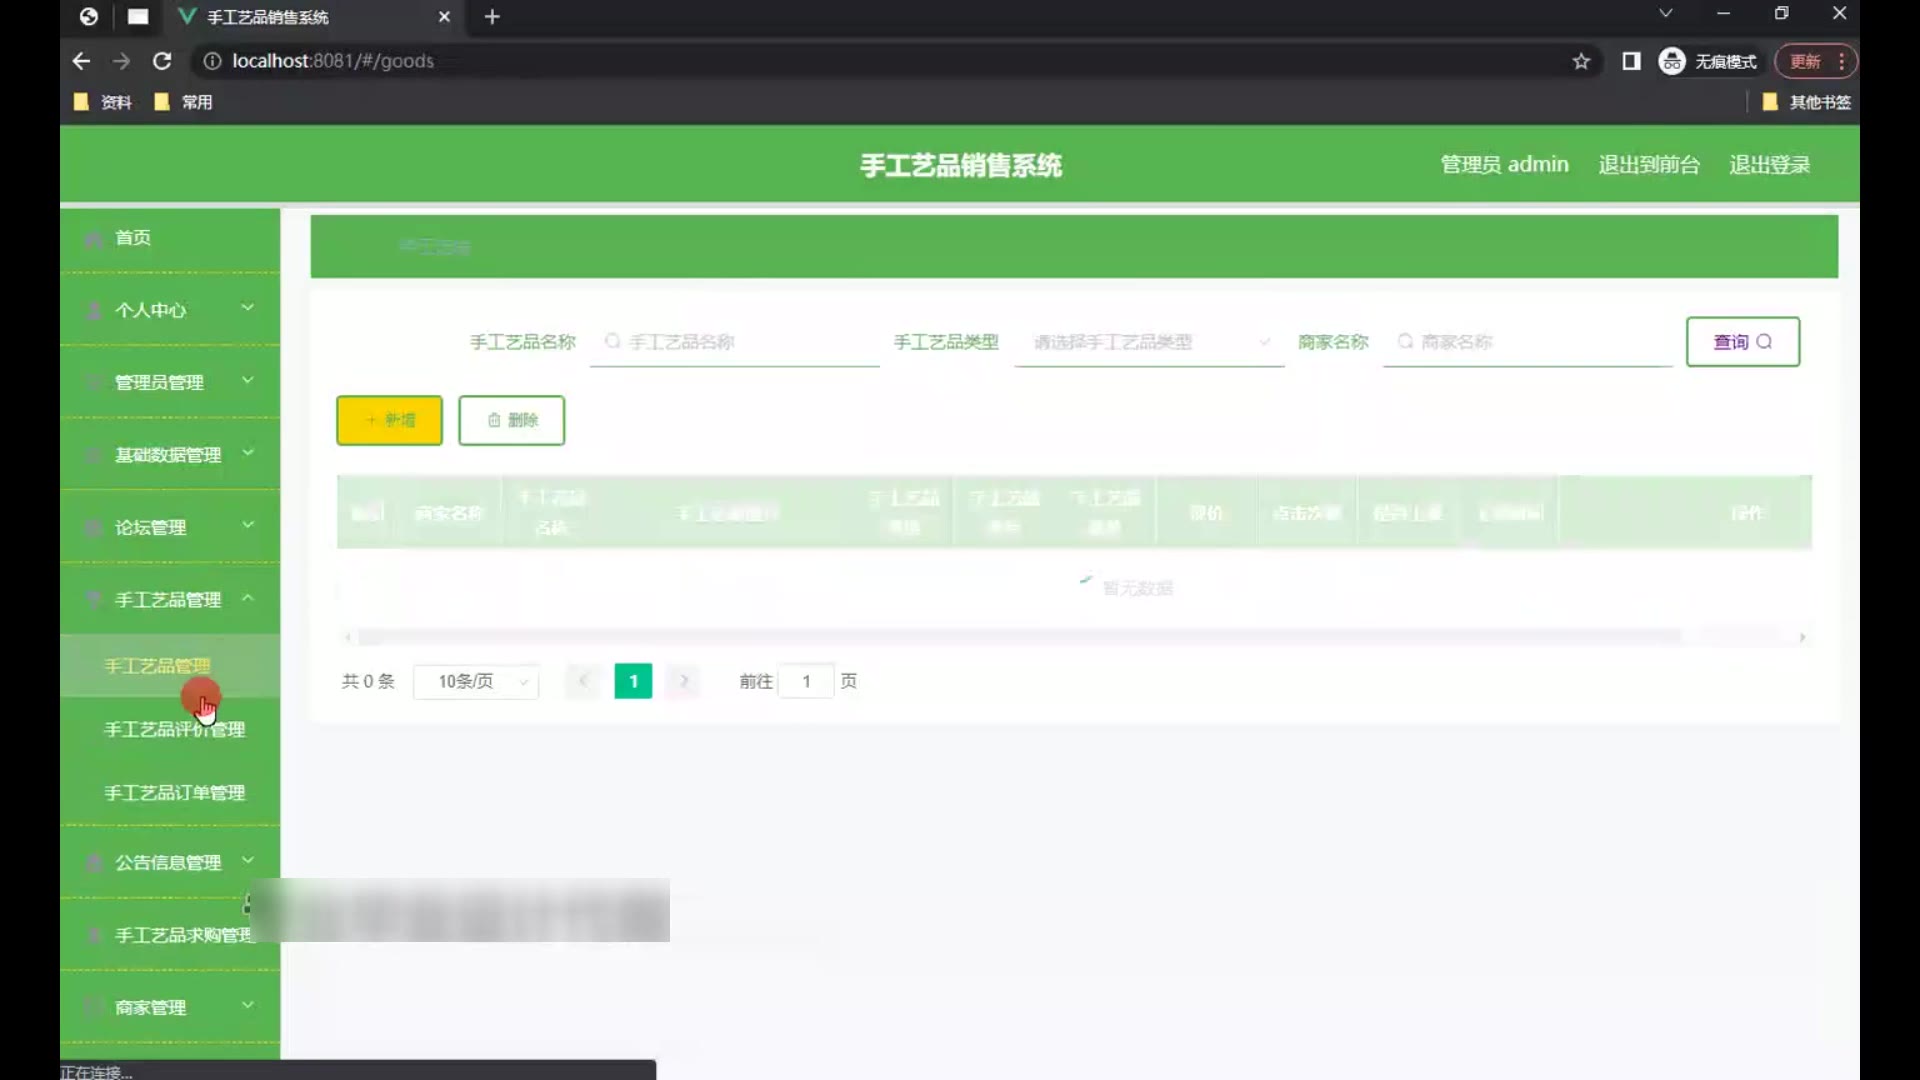Reload the page with browser refresh icon
Viewport: 1920px width, 1080px height.
[162, 61]
